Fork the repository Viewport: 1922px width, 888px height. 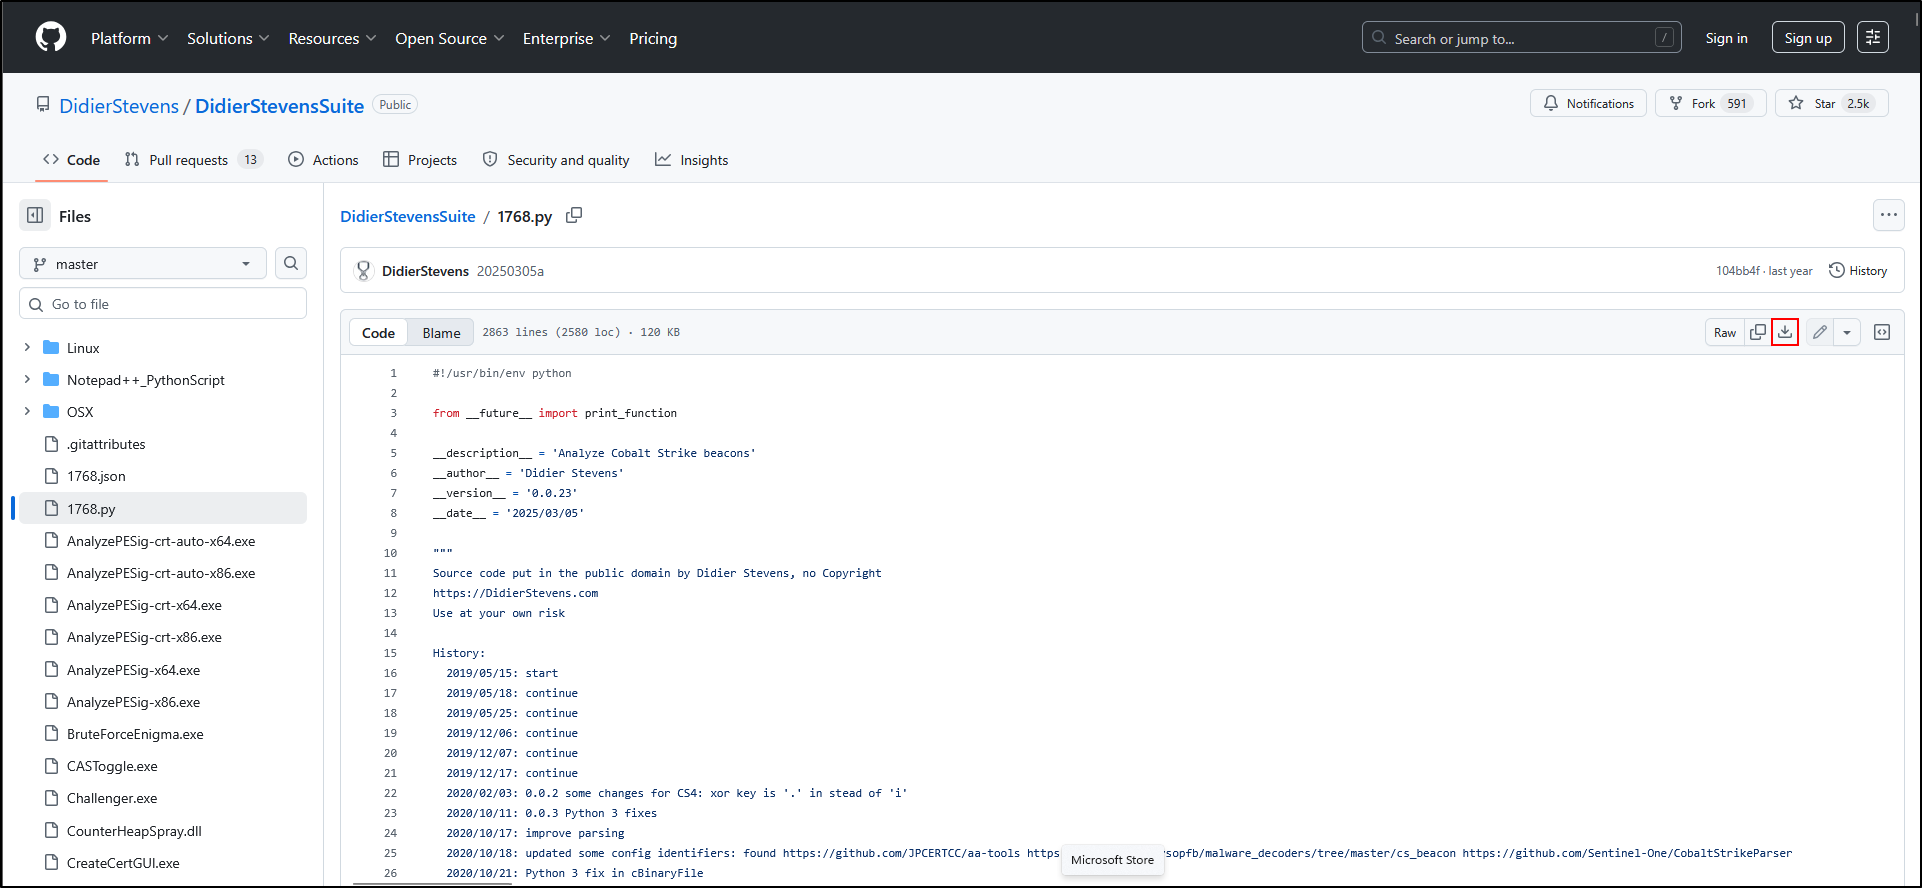point(1710,103)
